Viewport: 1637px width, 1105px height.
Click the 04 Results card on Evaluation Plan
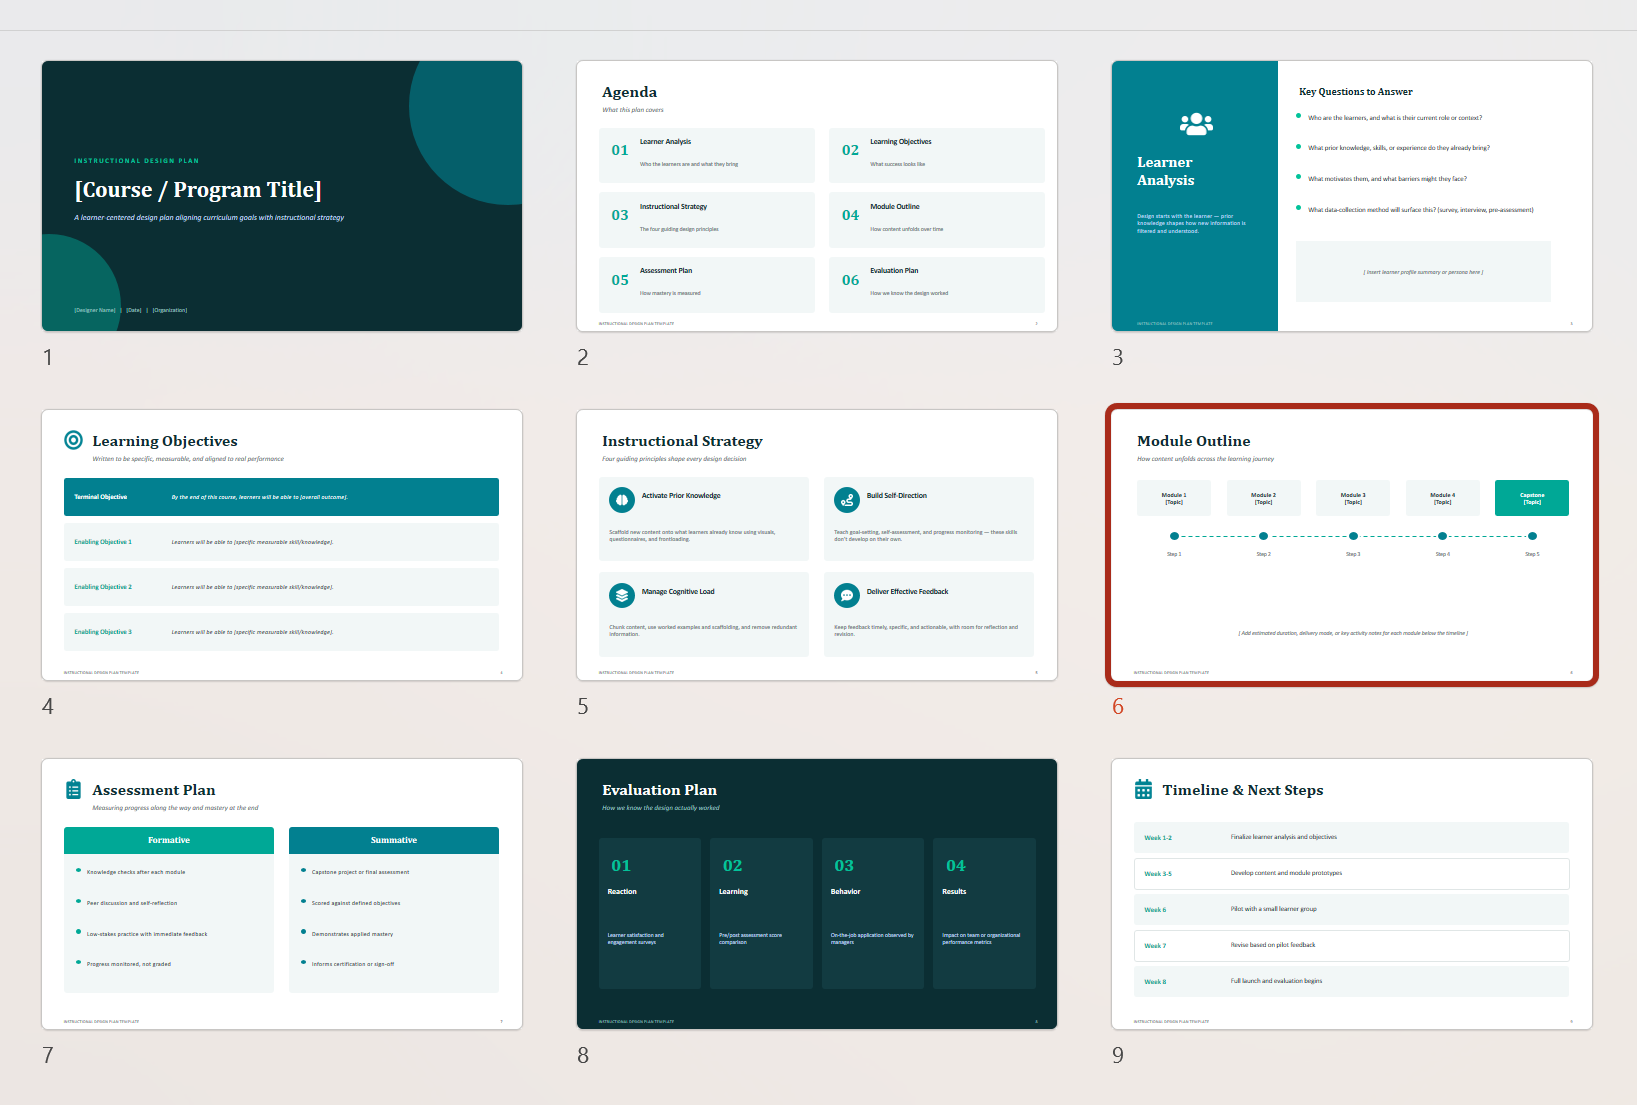tap(984, 913)
